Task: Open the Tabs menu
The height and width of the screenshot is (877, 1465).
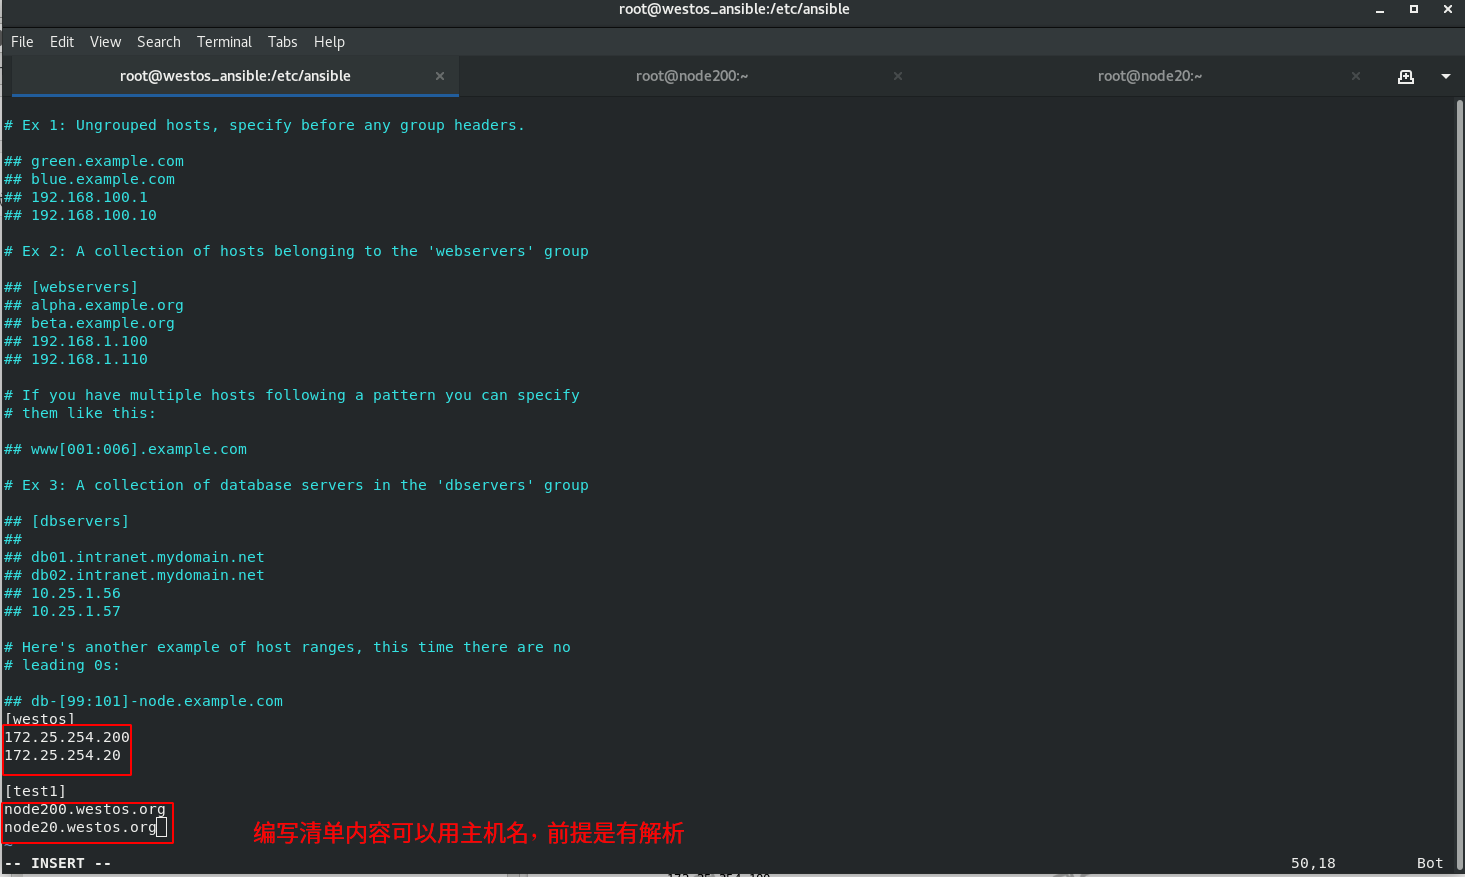Action: [283, 42]
